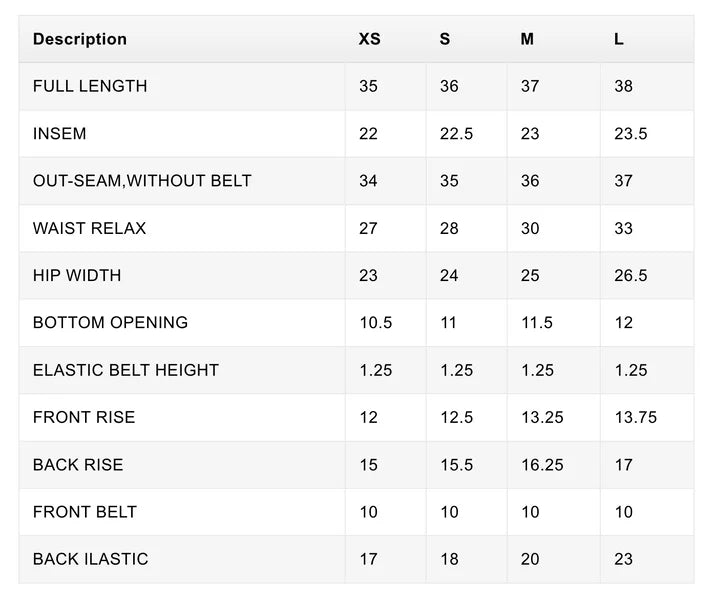The height and width of the screenshot is (602, 713).
Task: Select BOTTOM OPENING value 10.5
Action: coord(376,323)
